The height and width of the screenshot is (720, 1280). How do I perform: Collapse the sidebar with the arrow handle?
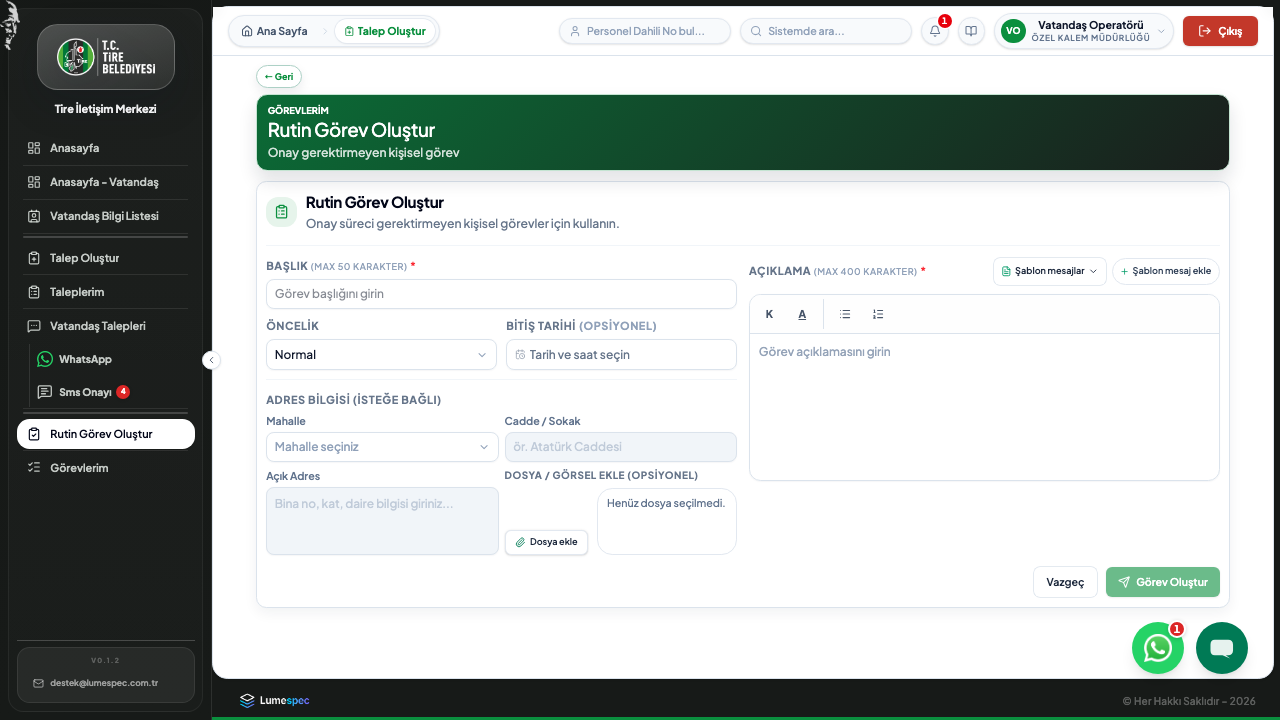(x=211, y=360)
